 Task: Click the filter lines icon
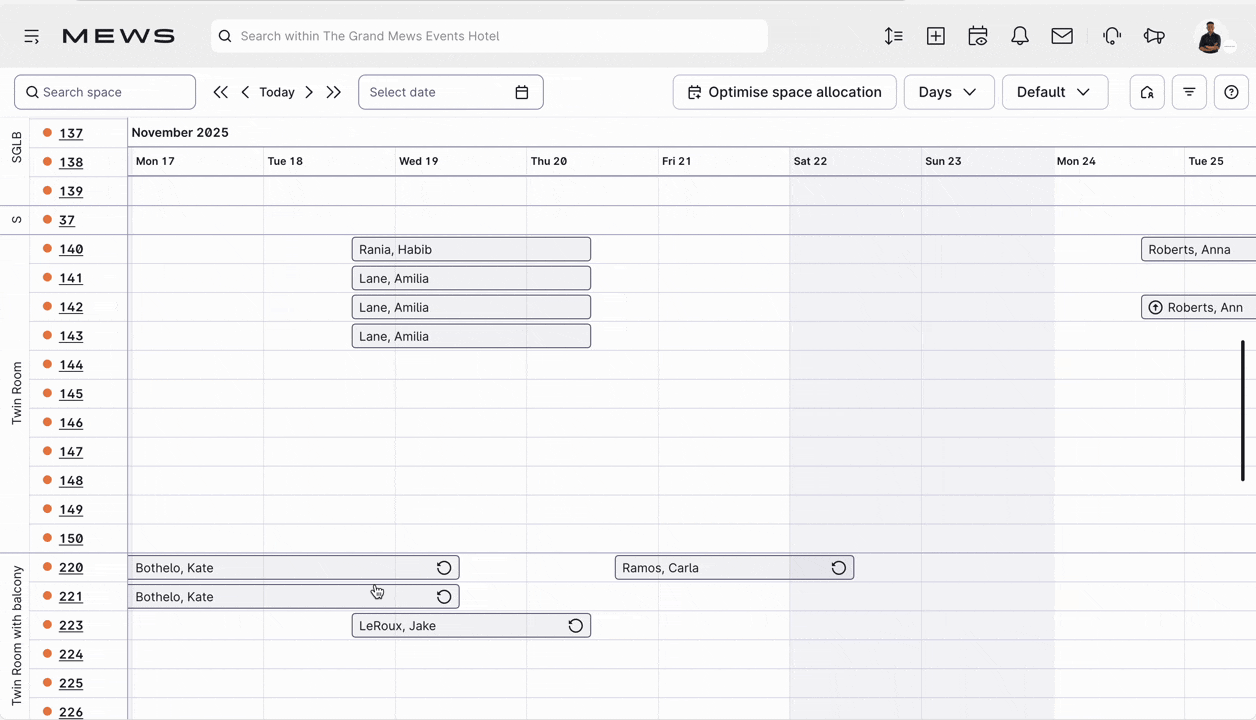click(1189, 92)
